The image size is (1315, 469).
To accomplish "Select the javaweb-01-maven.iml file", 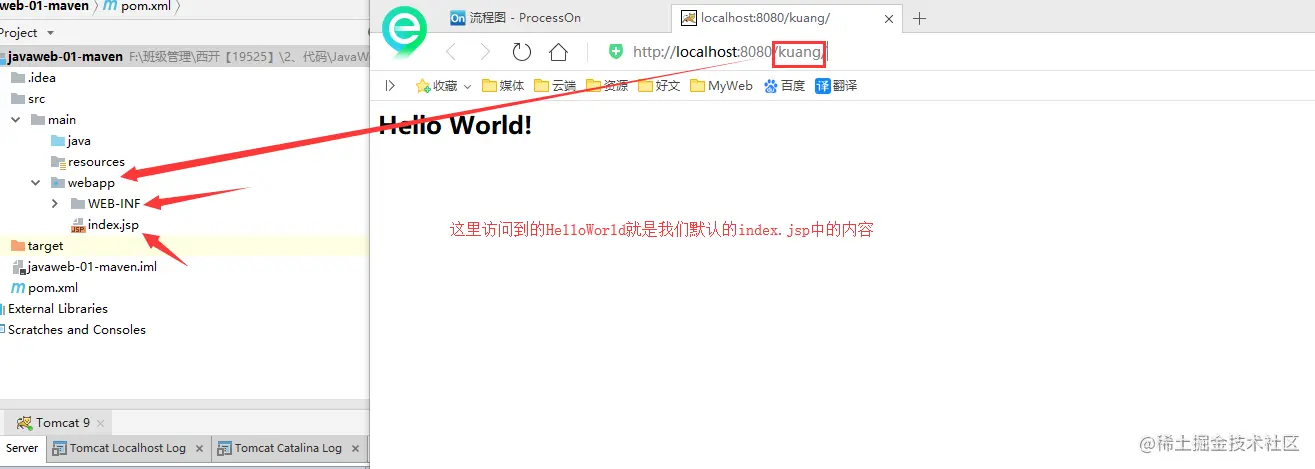I will click(x=84, y=267).
